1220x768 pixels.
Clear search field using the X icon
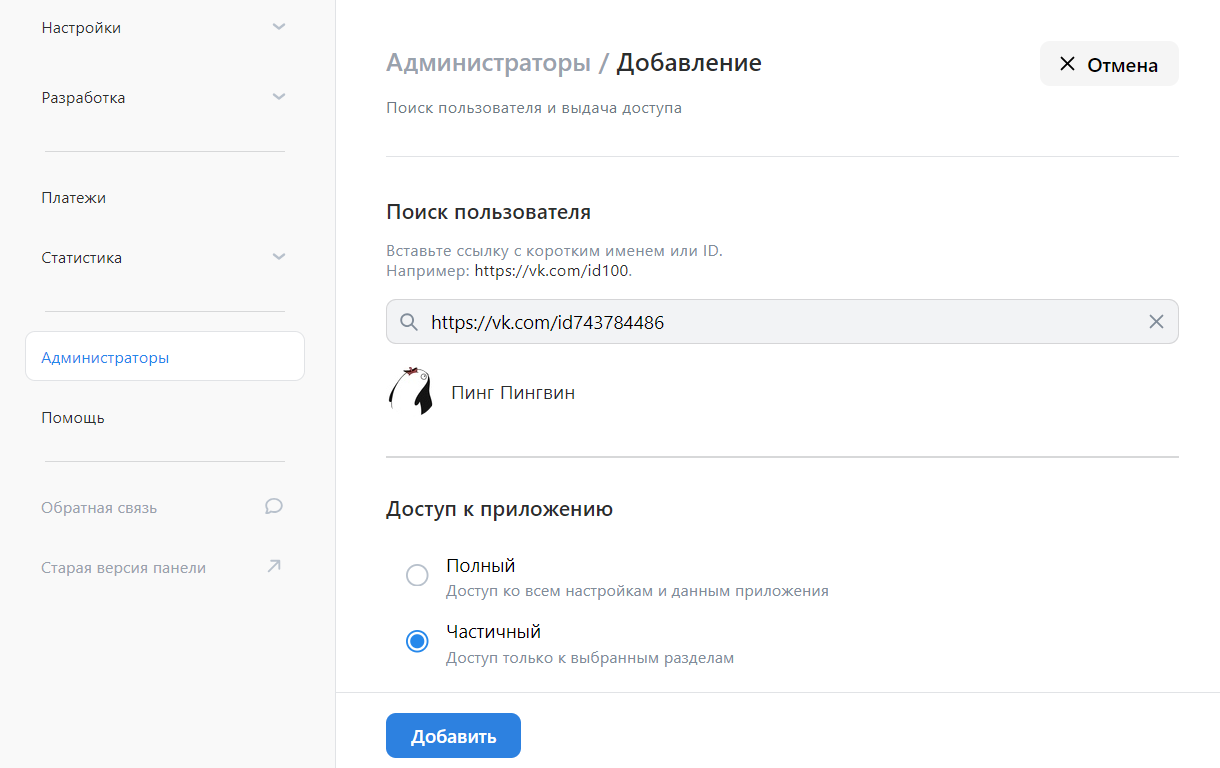1157,321
